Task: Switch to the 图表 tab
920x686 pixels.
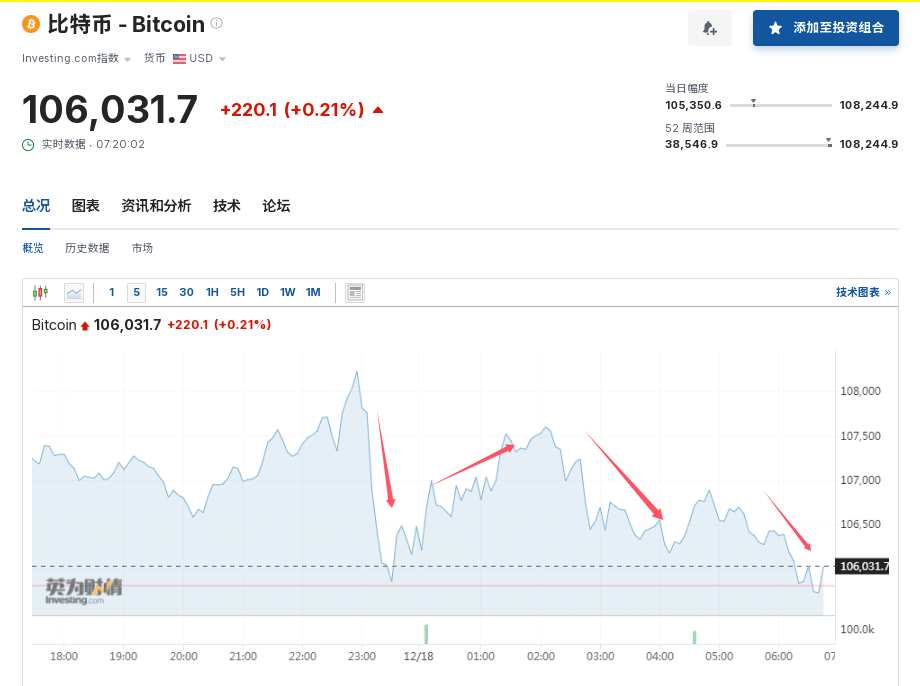Action: (86, 206)
